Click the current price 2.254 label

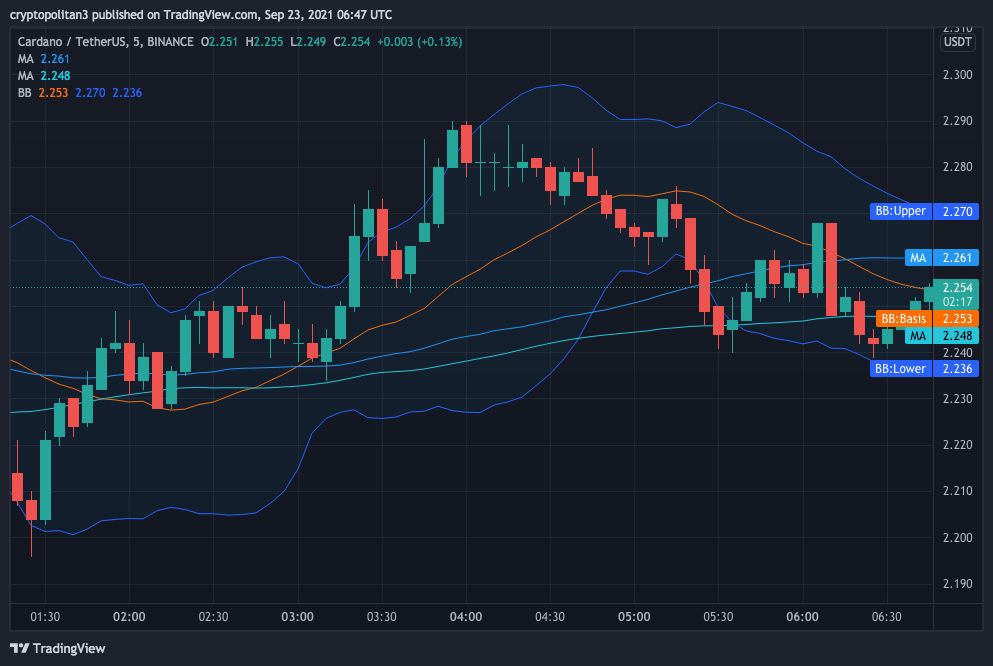tap(957, 287)
